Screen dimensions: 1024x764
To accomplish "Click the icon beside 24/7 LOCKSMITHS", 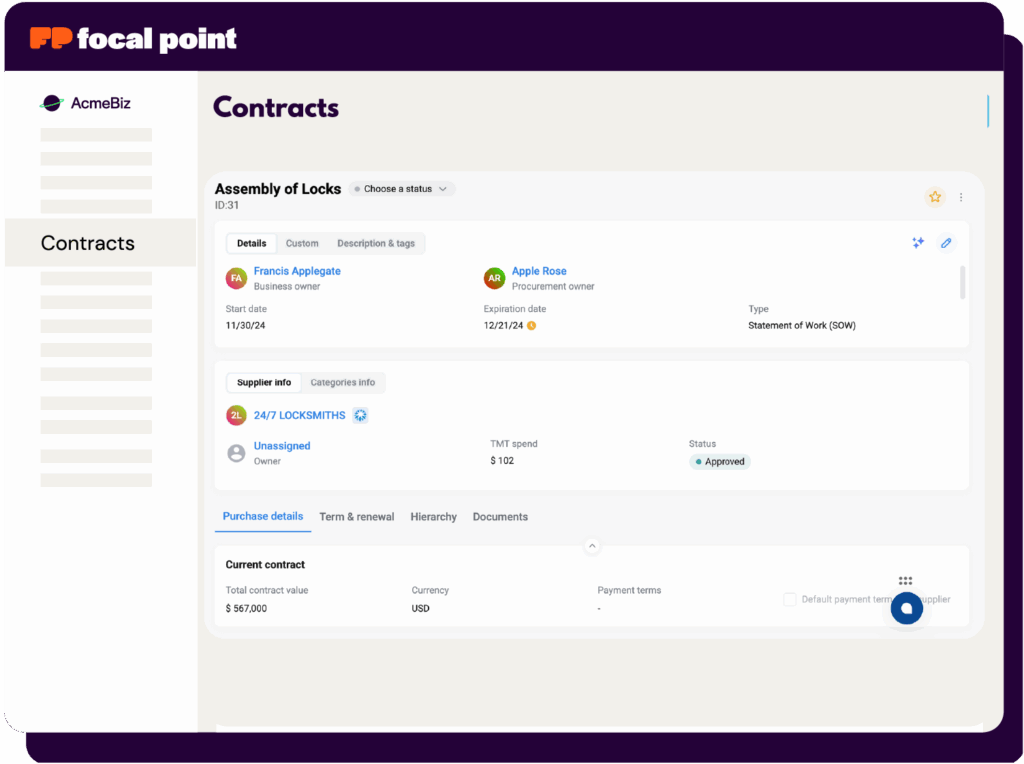I will click(361, 415).
